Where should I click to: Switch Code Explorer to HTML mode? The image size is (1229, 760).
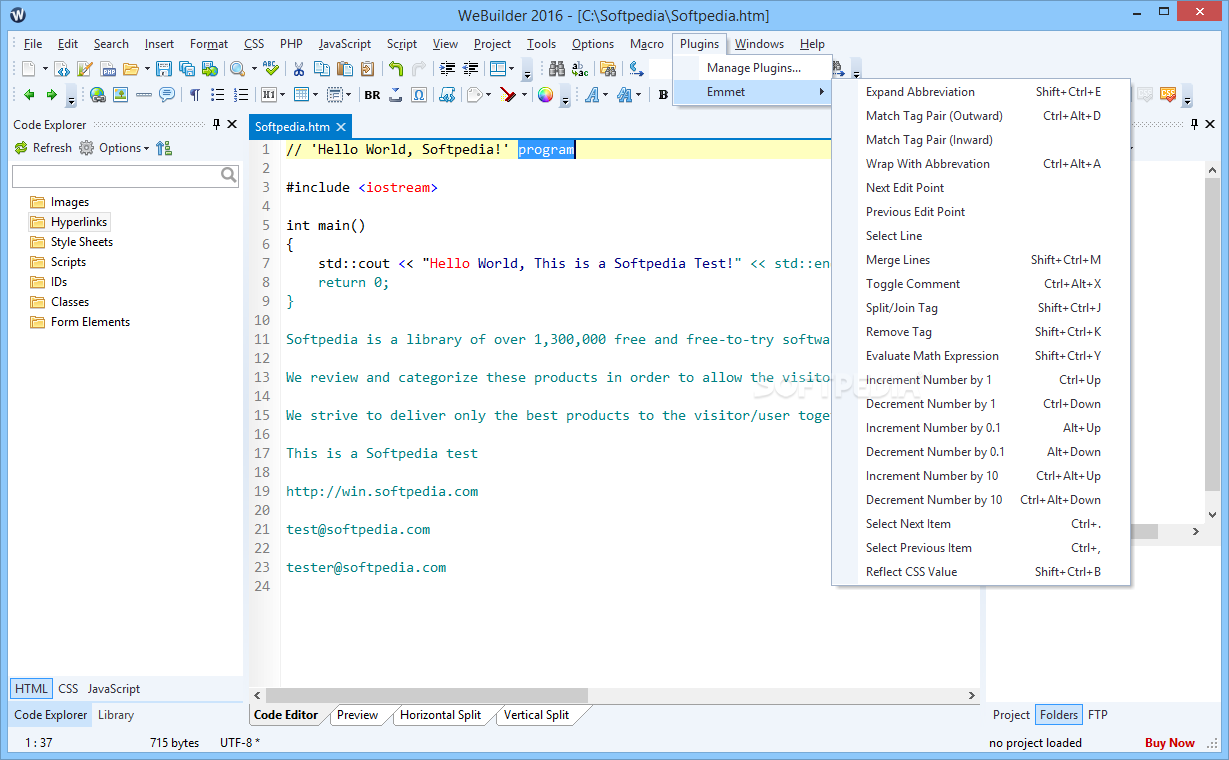(x=31, y=689)
